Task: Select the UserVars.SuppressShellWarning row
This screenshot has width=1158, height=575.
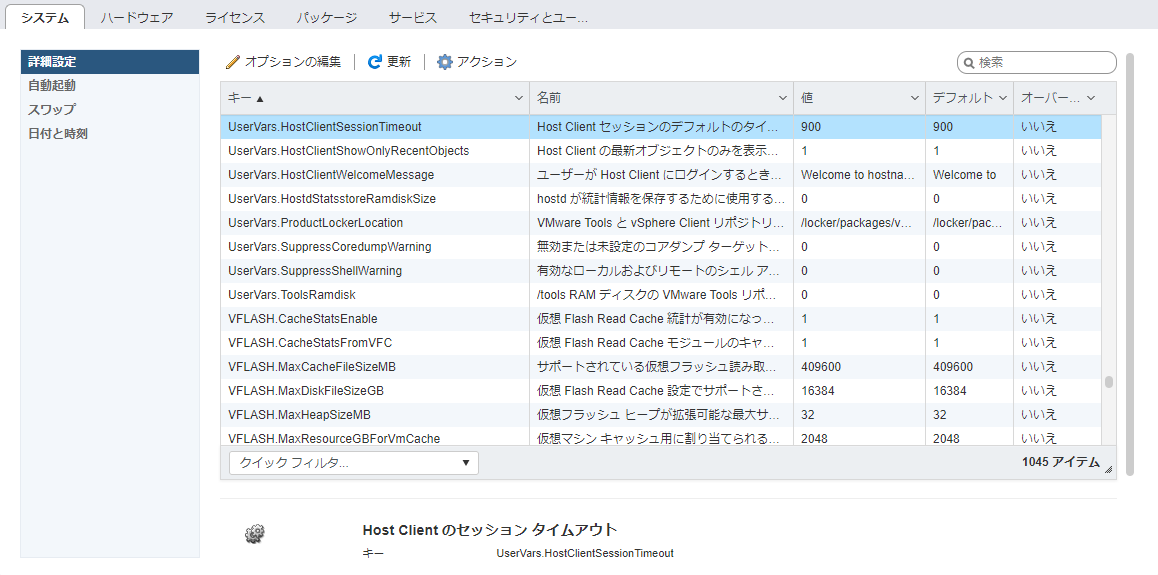Action: [x=661, y=271]
